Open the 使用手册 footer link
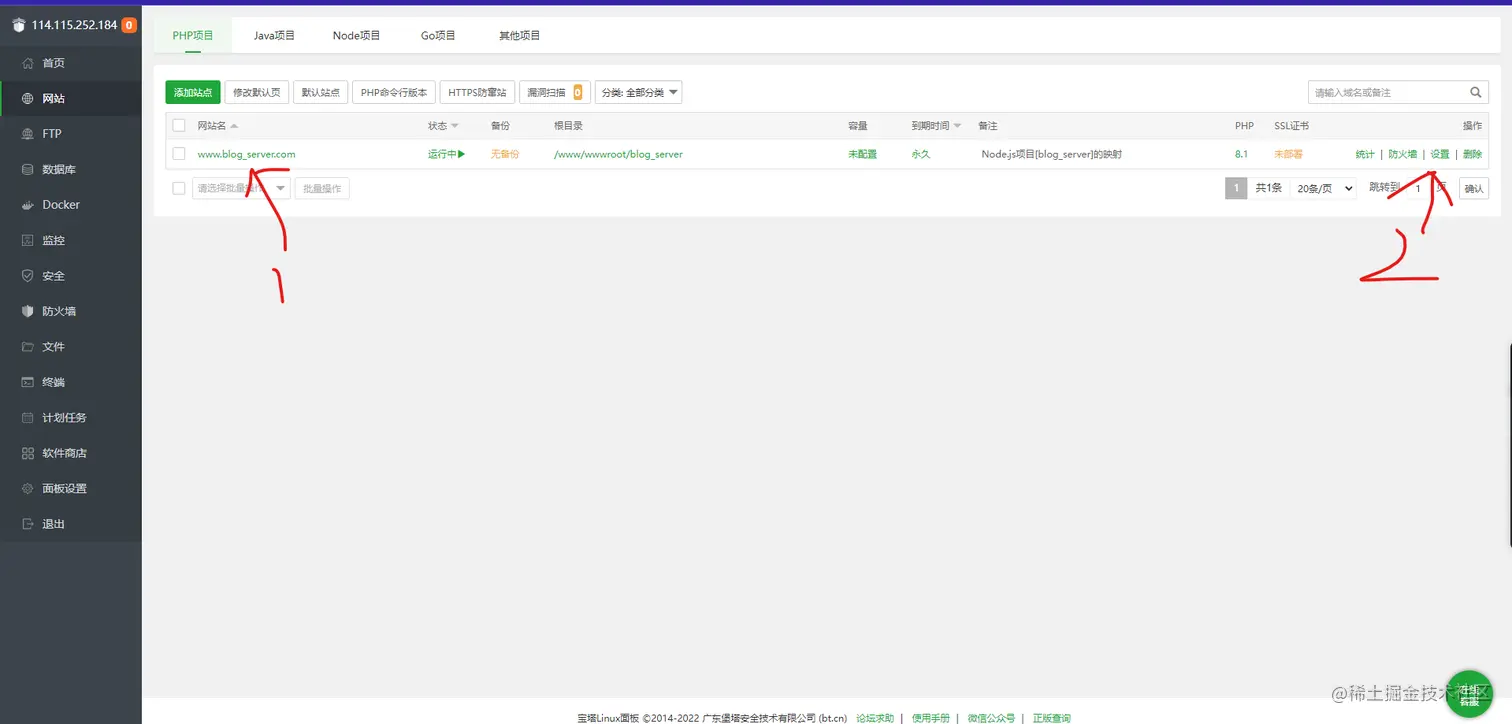Viewport: 1512px width, 724px height. tap(931, 718)
